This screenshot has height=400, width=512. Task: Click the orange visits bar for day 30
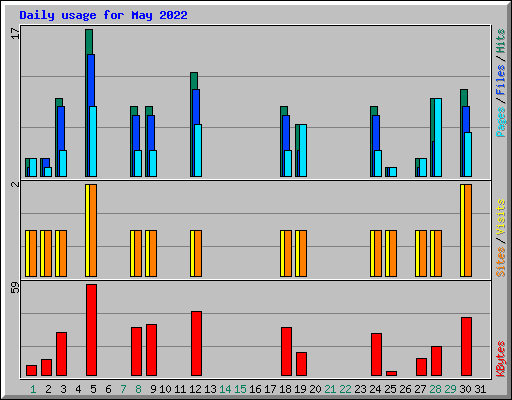468,230
